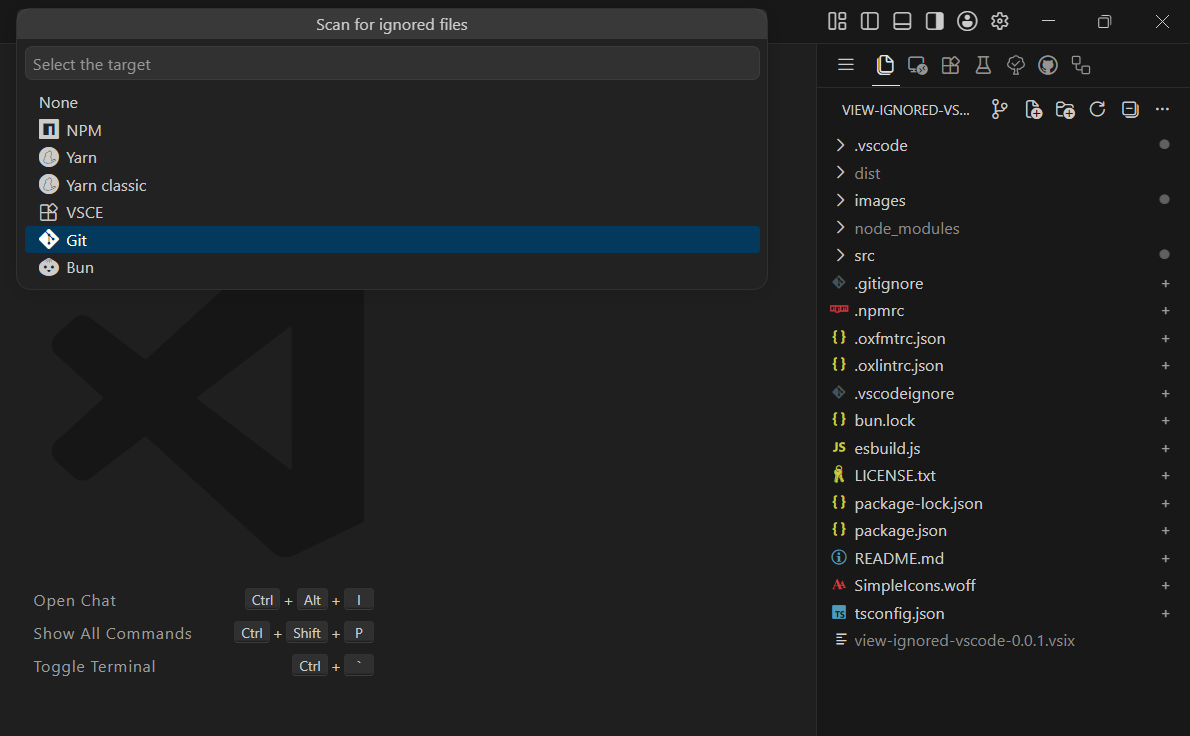Focus the Select the target input
This screenshot has width=1190, height=736.
(392, 64)
